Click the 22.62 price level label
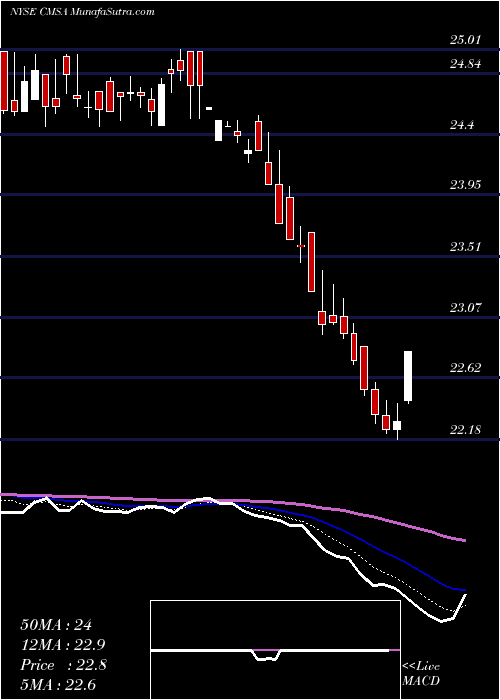500x700 pixels. tap(465, 368)
